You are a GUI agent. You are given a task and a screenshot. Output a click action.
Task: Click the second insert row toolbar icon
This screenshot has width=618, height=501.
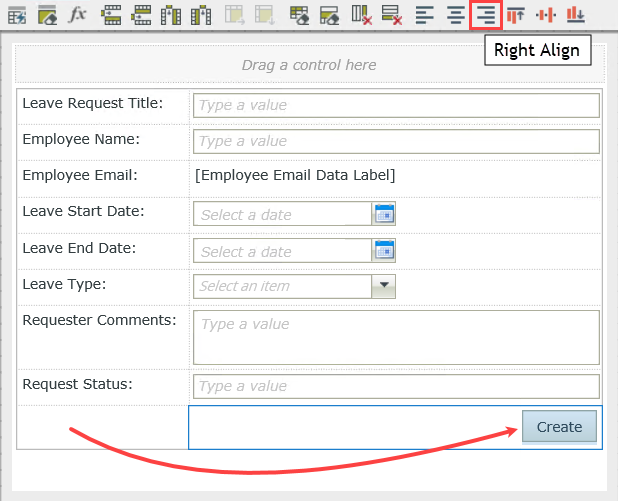[141, 15]
